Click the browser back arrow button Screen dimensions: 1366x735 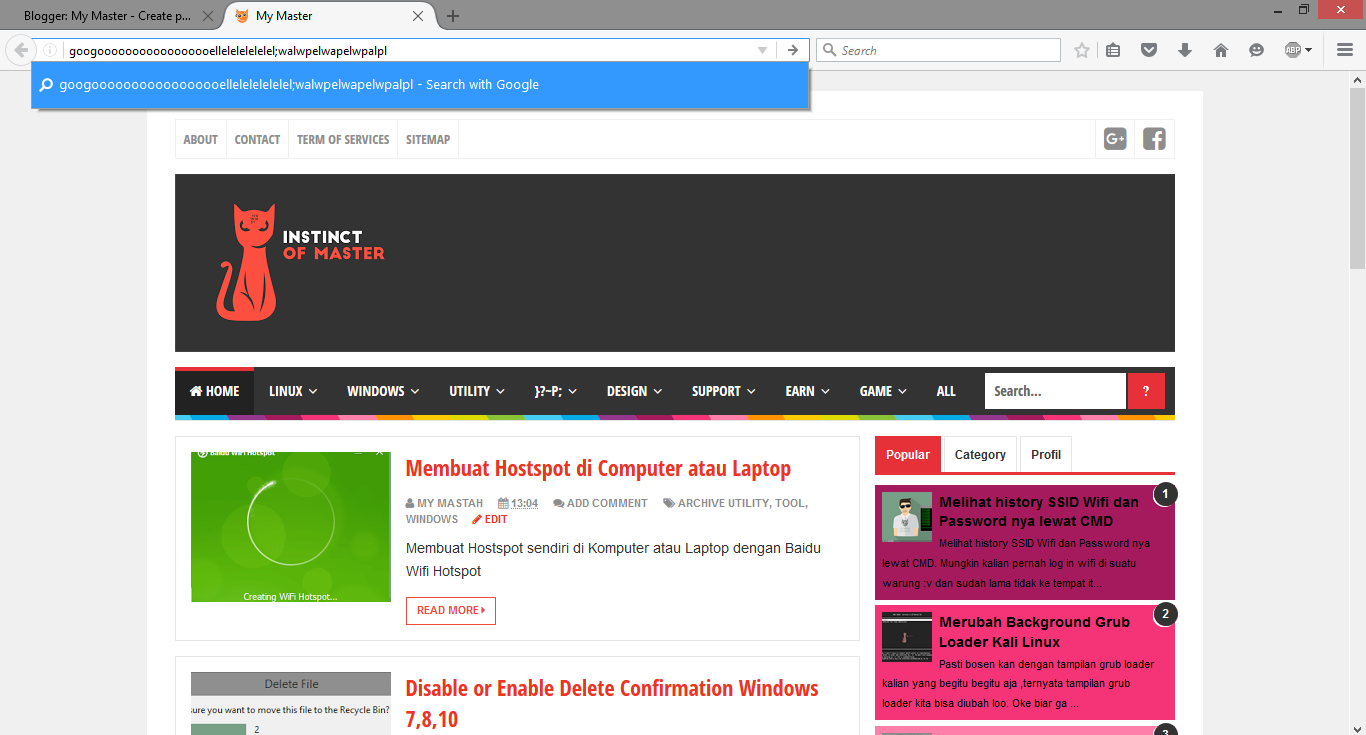pos(20,50)
